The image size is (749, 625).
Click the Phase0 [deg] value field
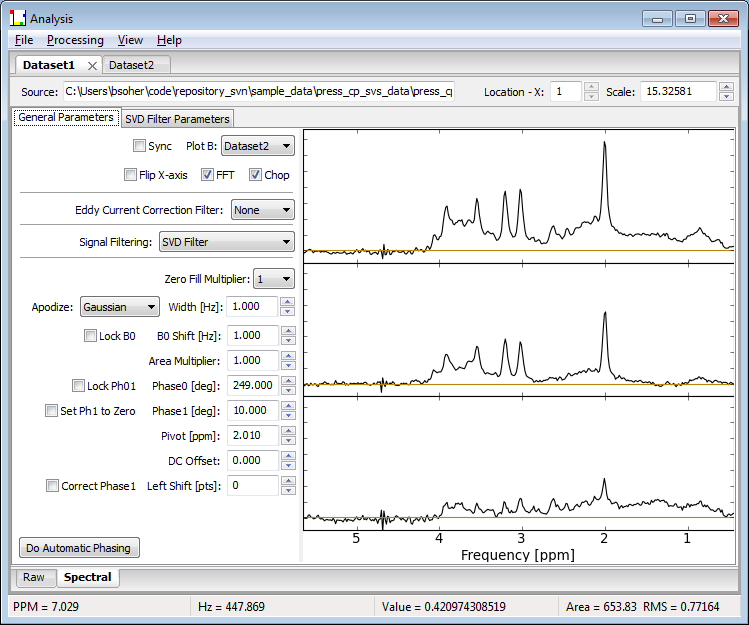pos(253,385)
